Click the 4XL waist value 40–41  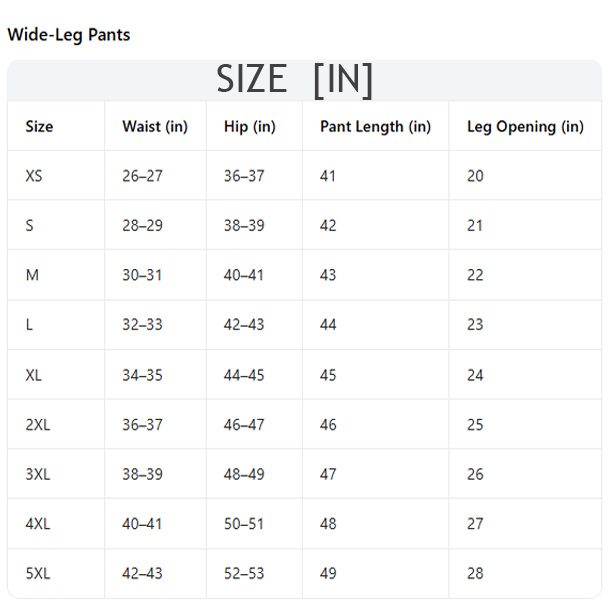[142, 524]
